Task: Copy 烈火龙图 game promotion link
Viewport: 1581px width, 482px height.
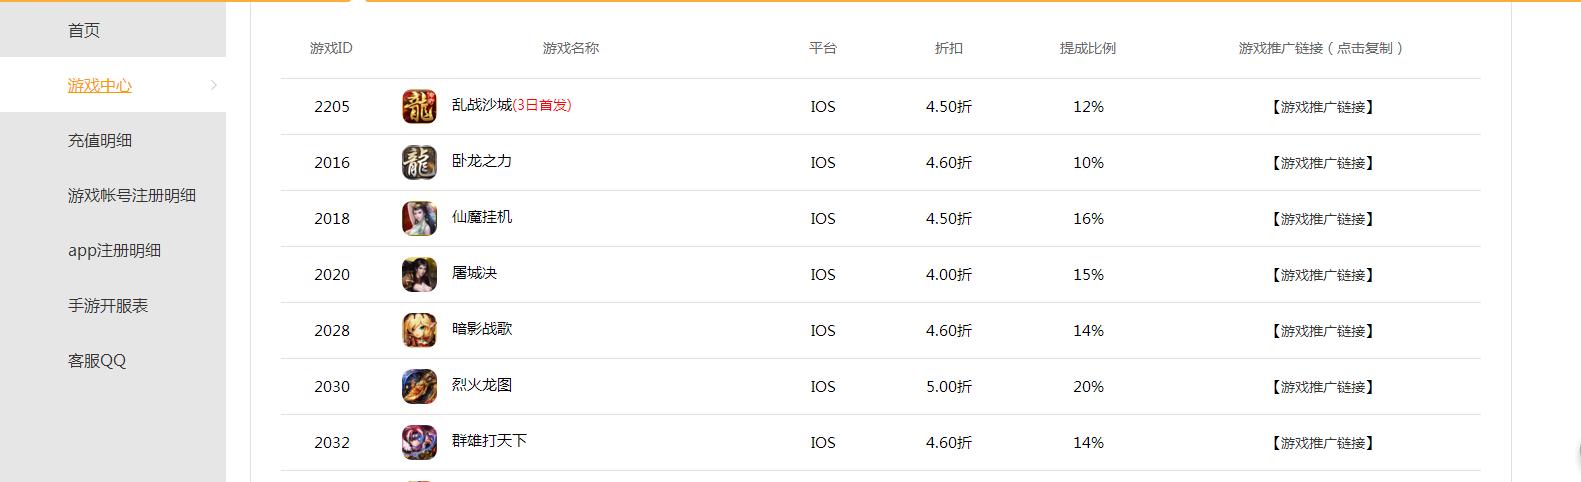Action: point(1322,387)
